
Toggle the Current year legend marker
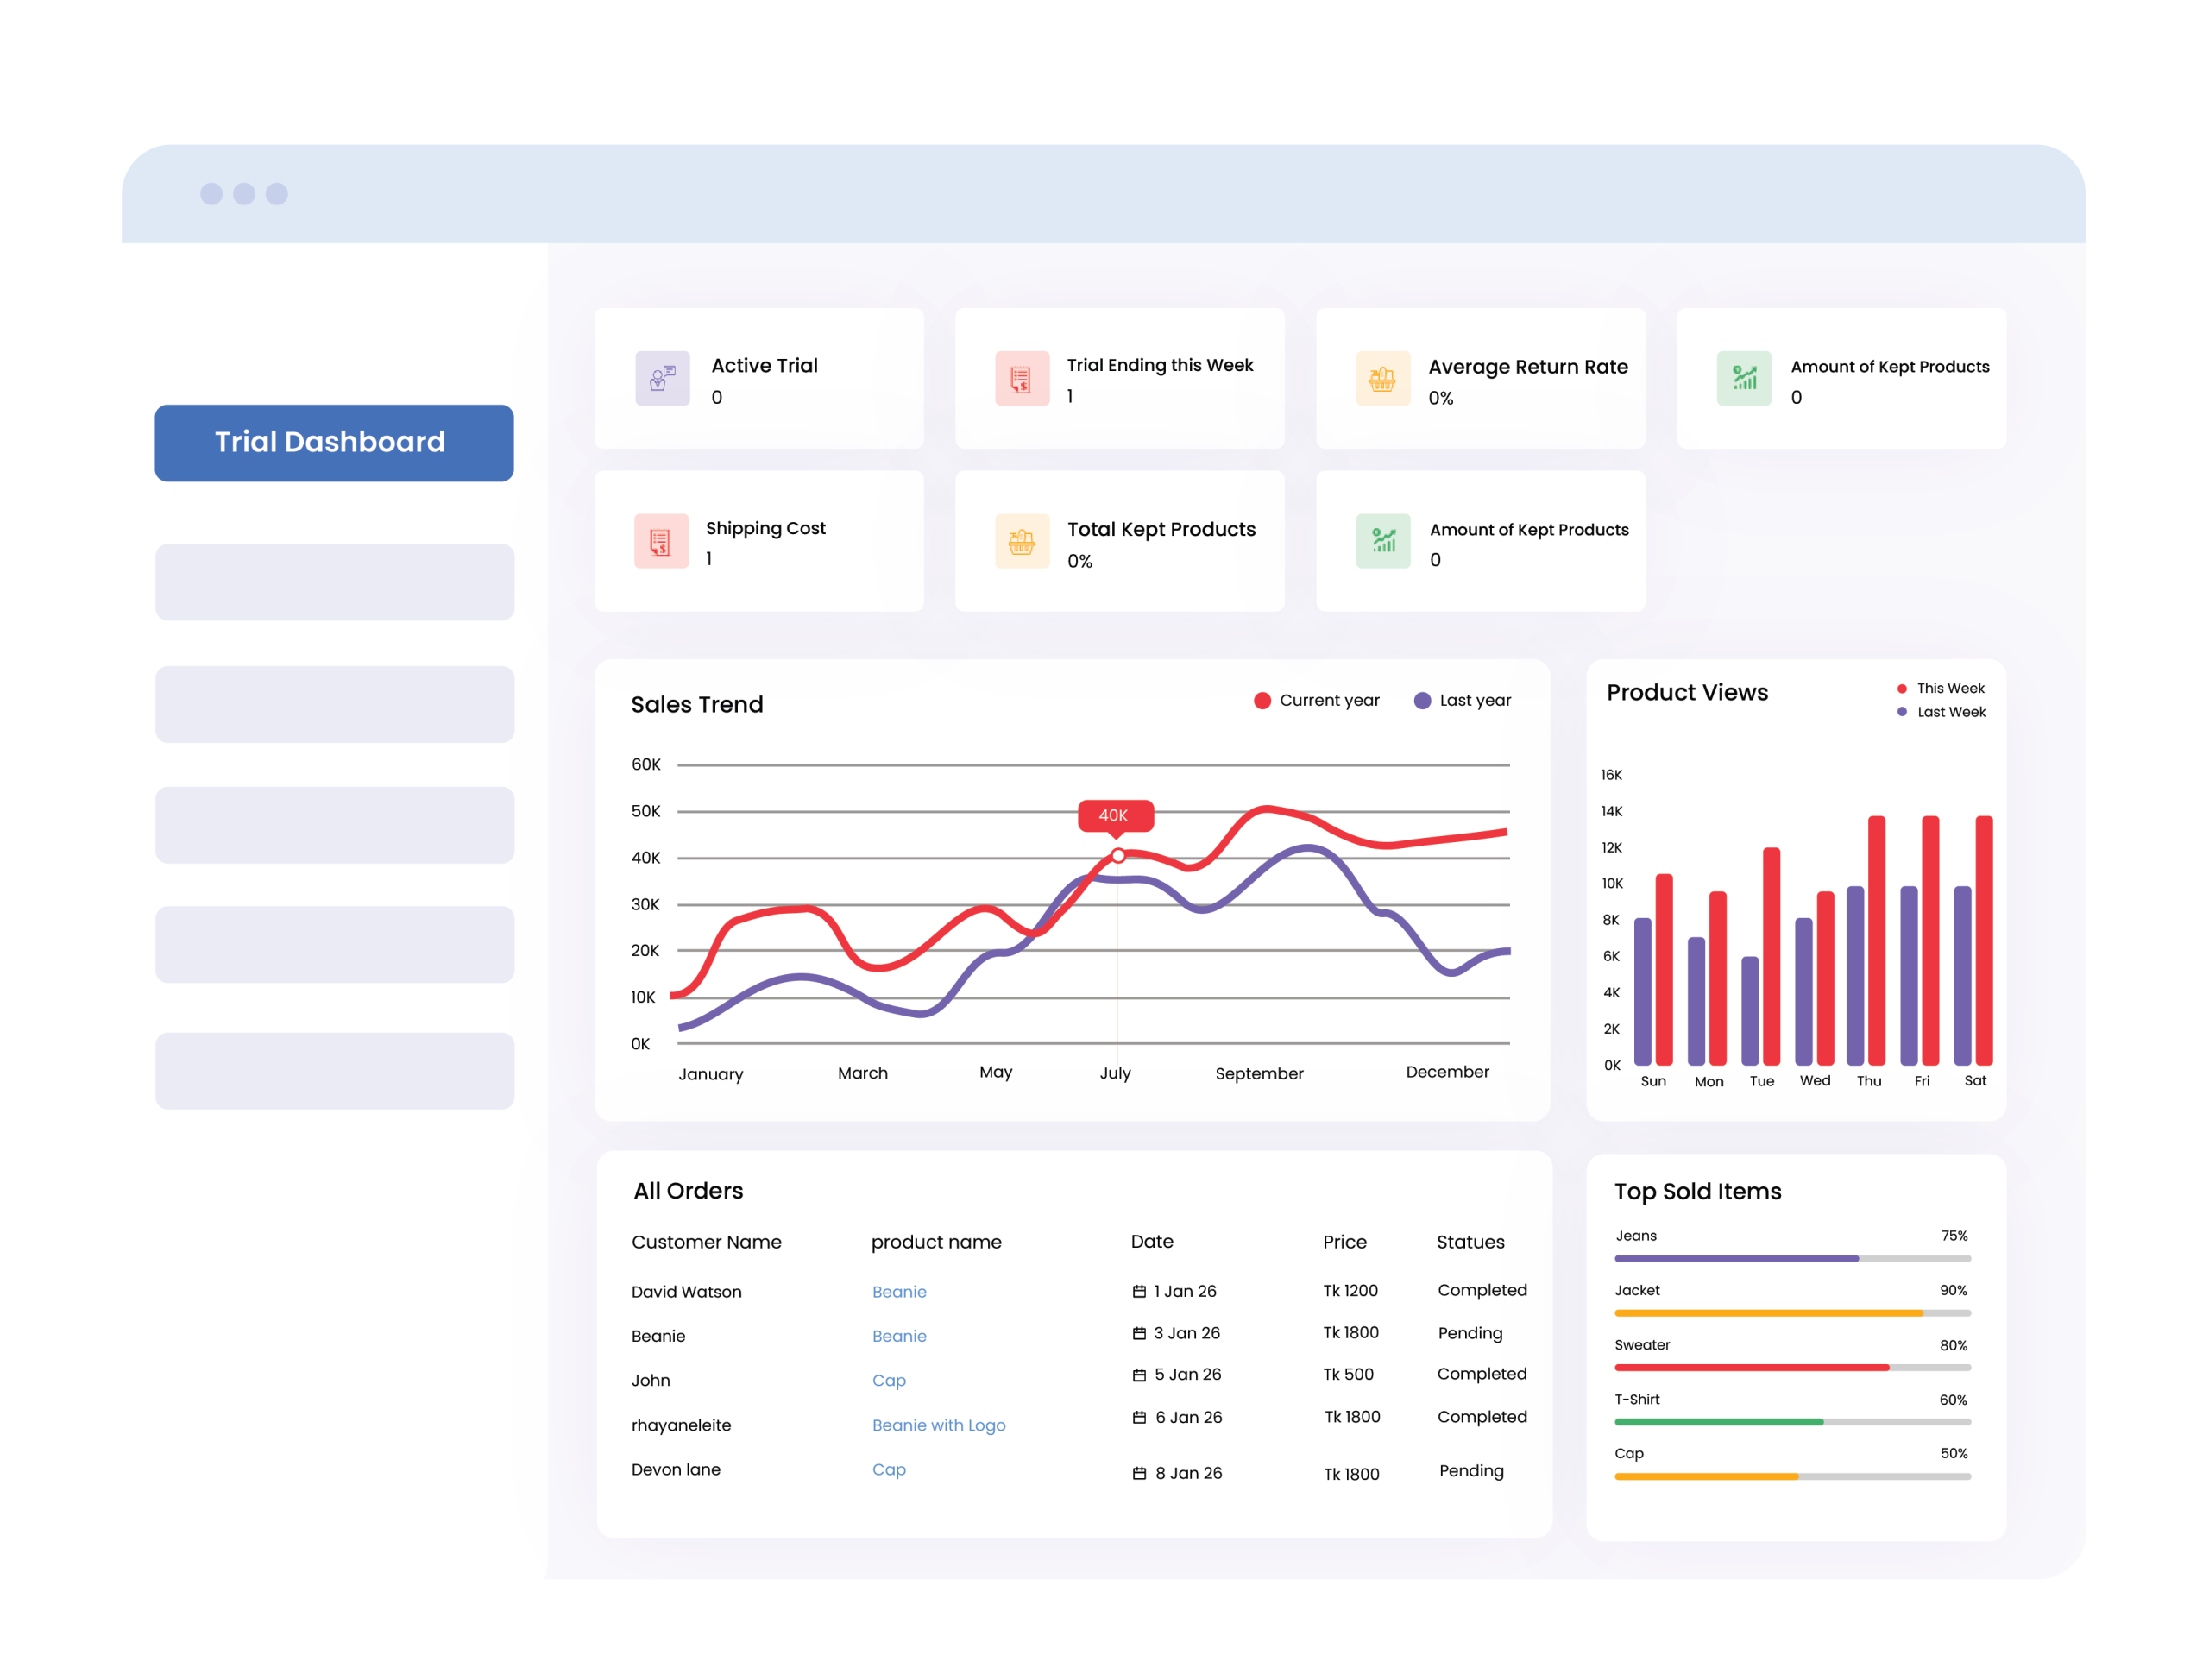pos(1262,701)
